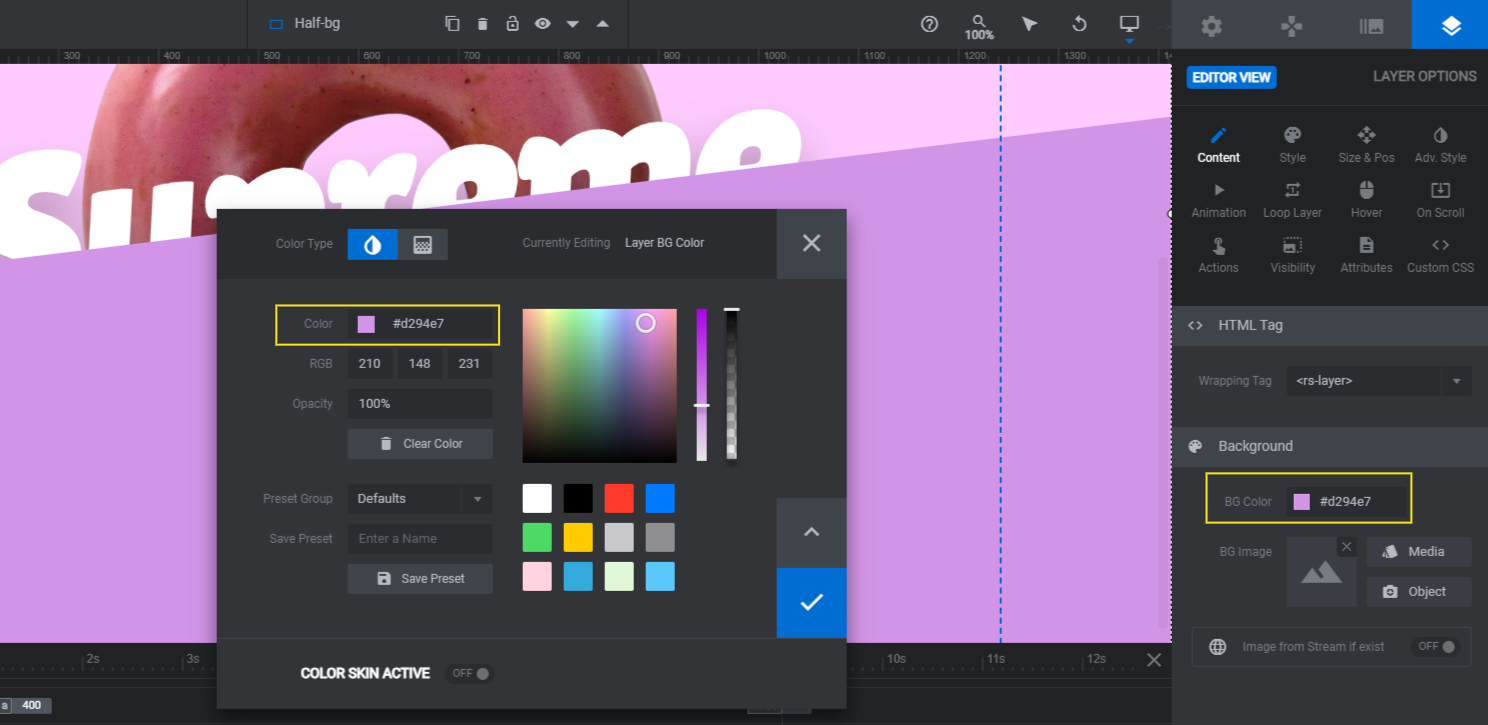Image resolution: width=1488 pixels, height=725 pixels.
Task: Open the desktop device view selector
Action: pos(1129,24)
